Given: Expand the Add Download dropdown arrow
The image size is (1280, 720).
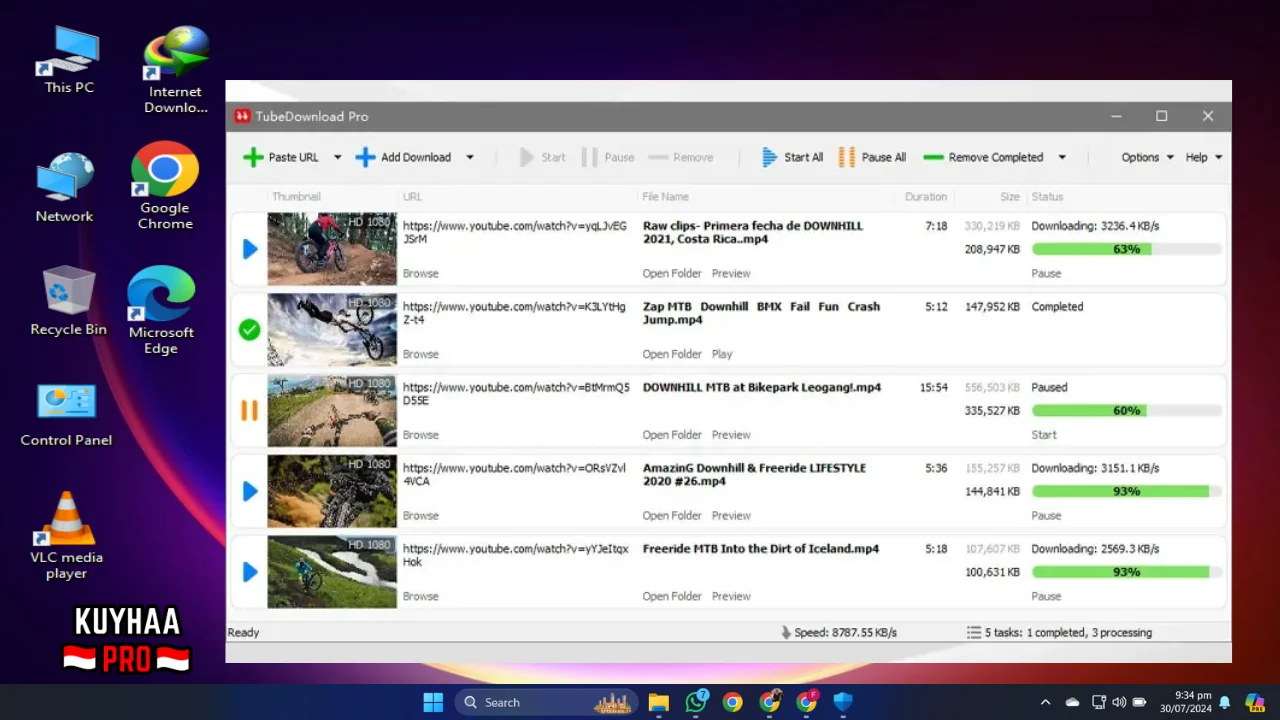Looking at the screenshot, I should (x=469, y=157).
